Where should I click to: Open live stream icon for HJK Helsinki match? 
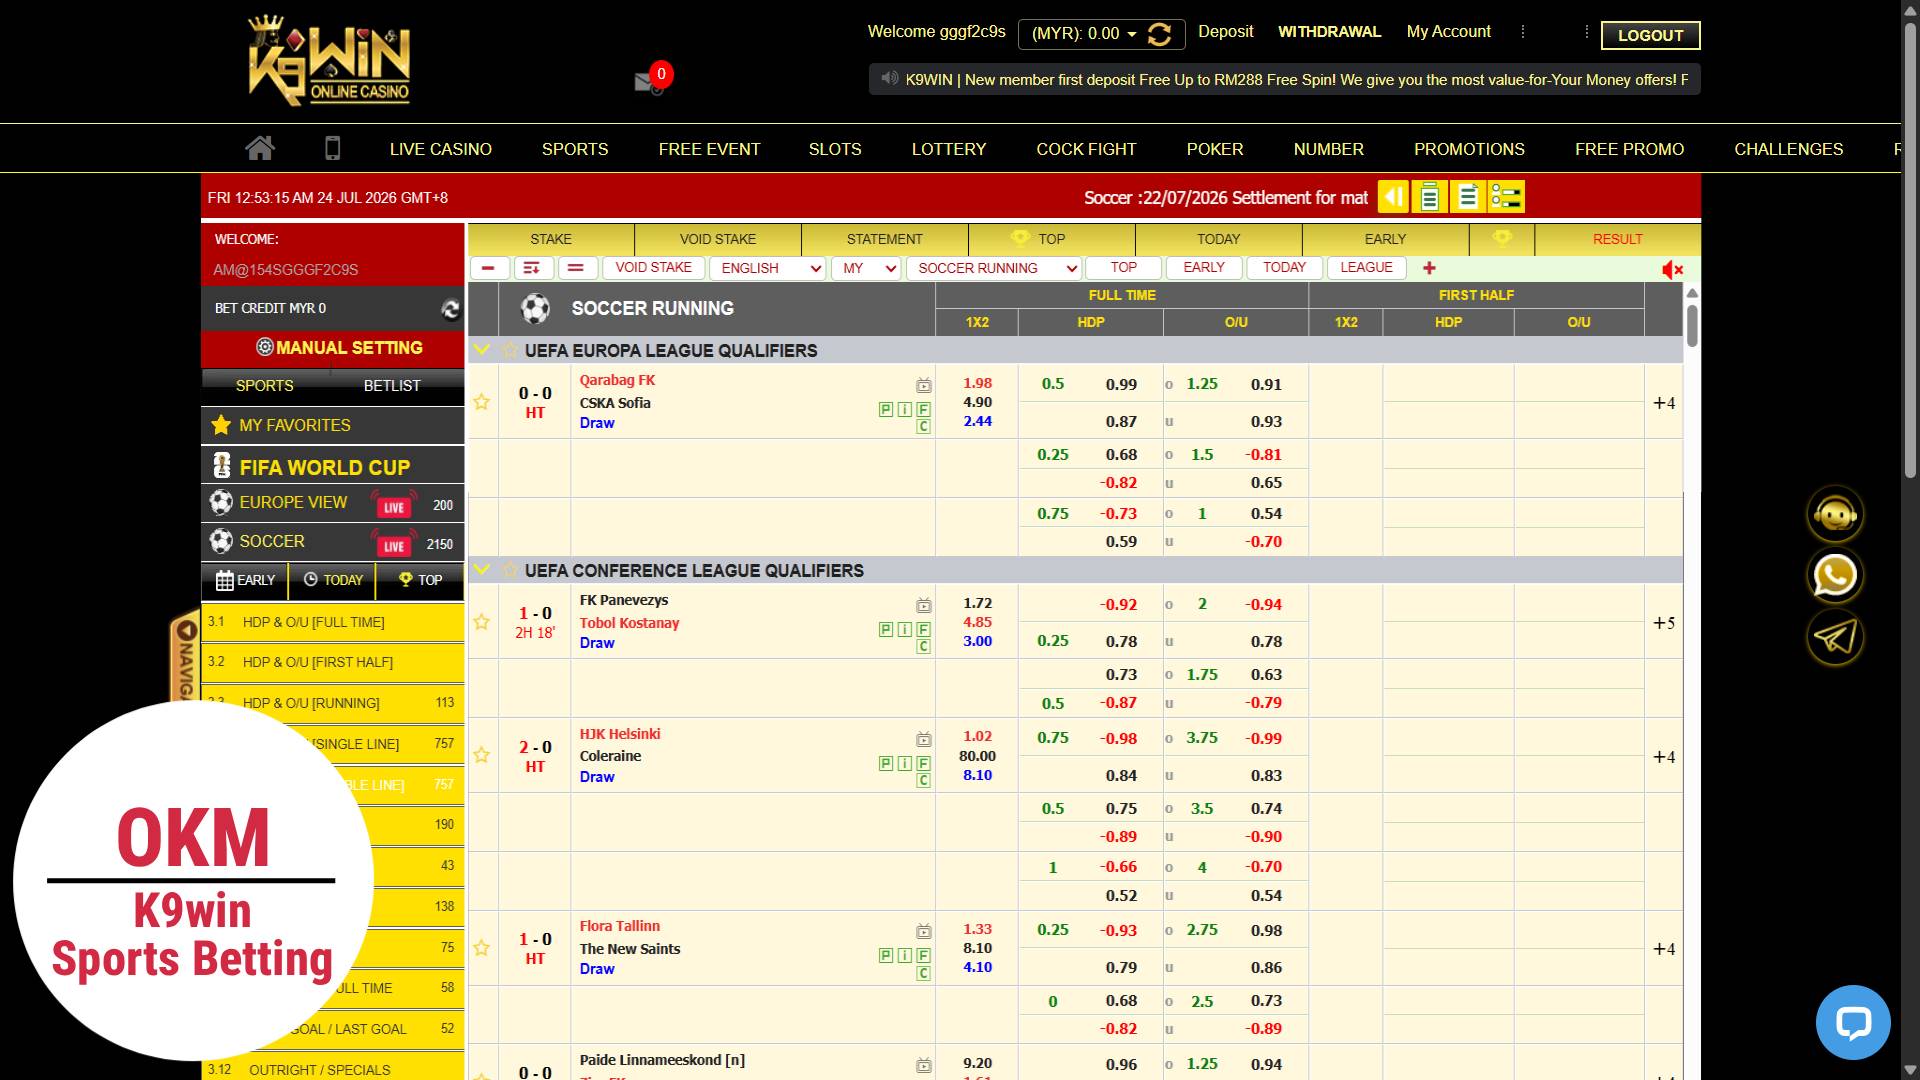pyautogui.click(x=923, y=739)
